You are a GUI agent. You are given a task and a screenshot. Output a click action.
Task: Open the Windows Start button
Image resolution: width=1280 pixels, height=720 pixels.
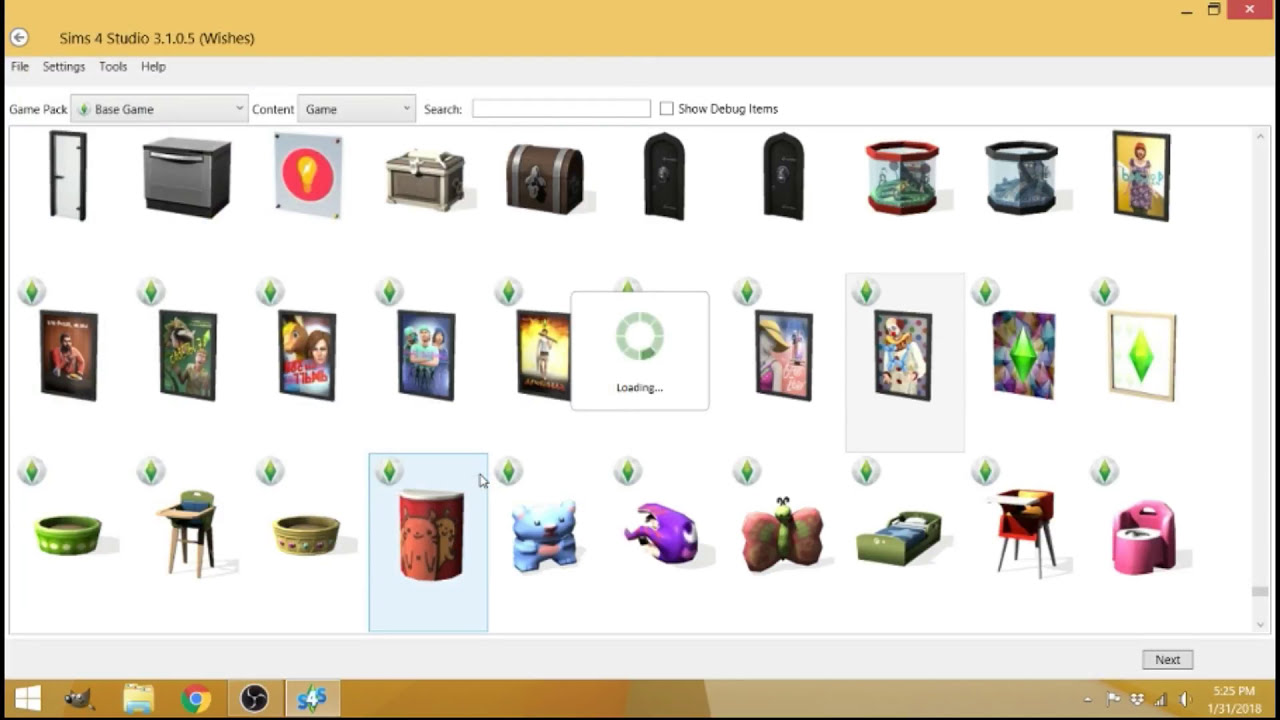[x=27, y=698]
